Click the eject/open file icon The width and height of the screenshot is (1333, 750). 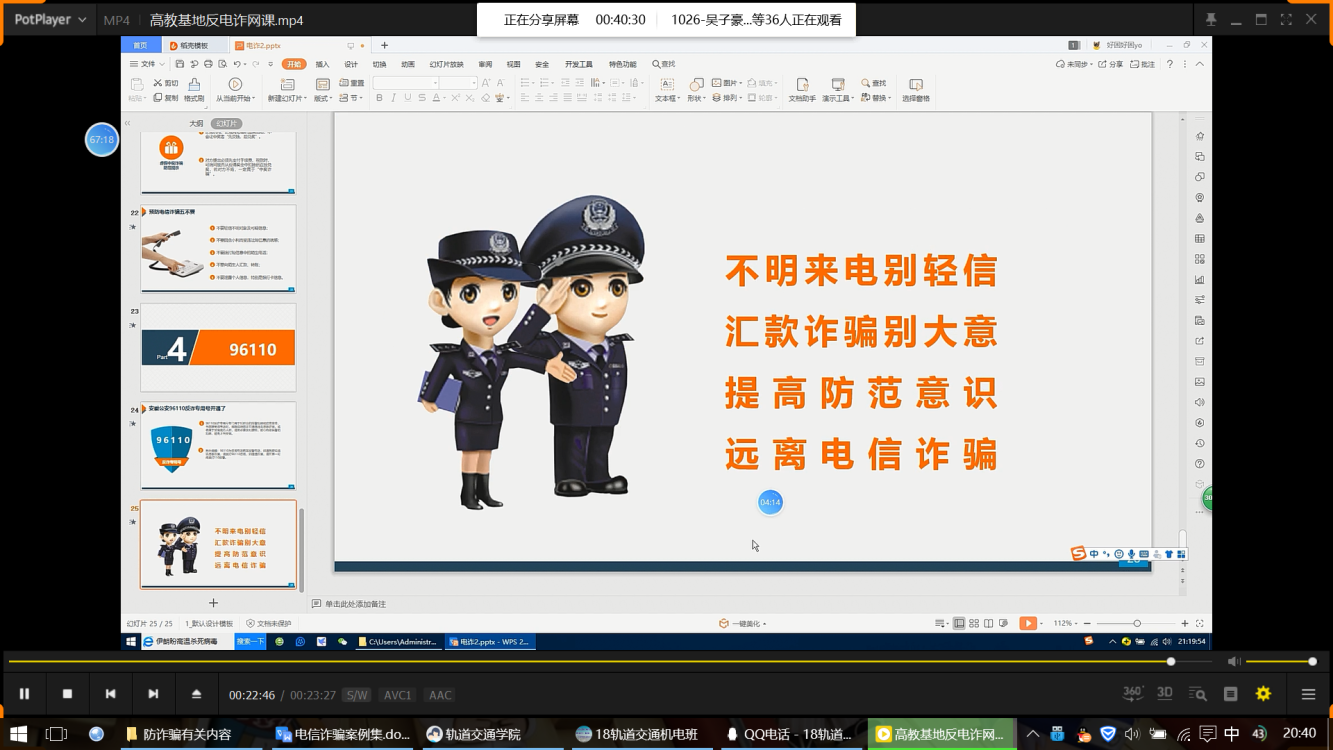pos(196,694)
